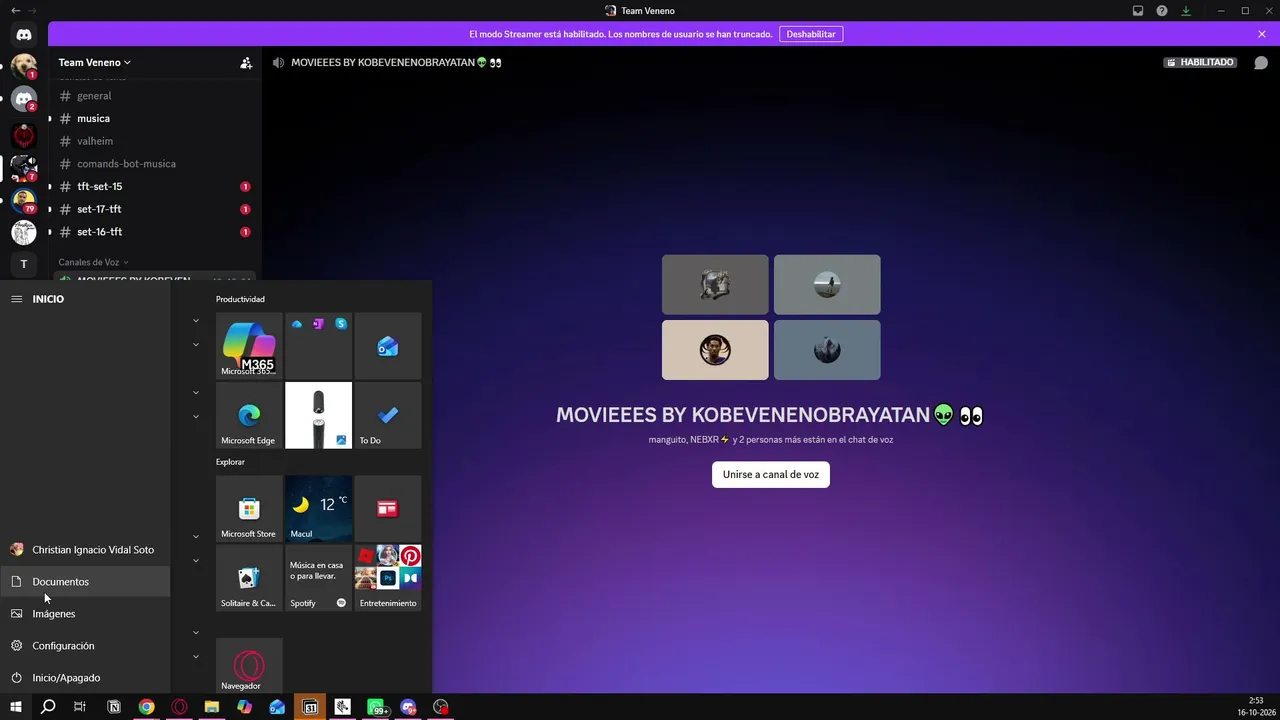Open the news tile next to weather
1280x720 pixels.
388,509
